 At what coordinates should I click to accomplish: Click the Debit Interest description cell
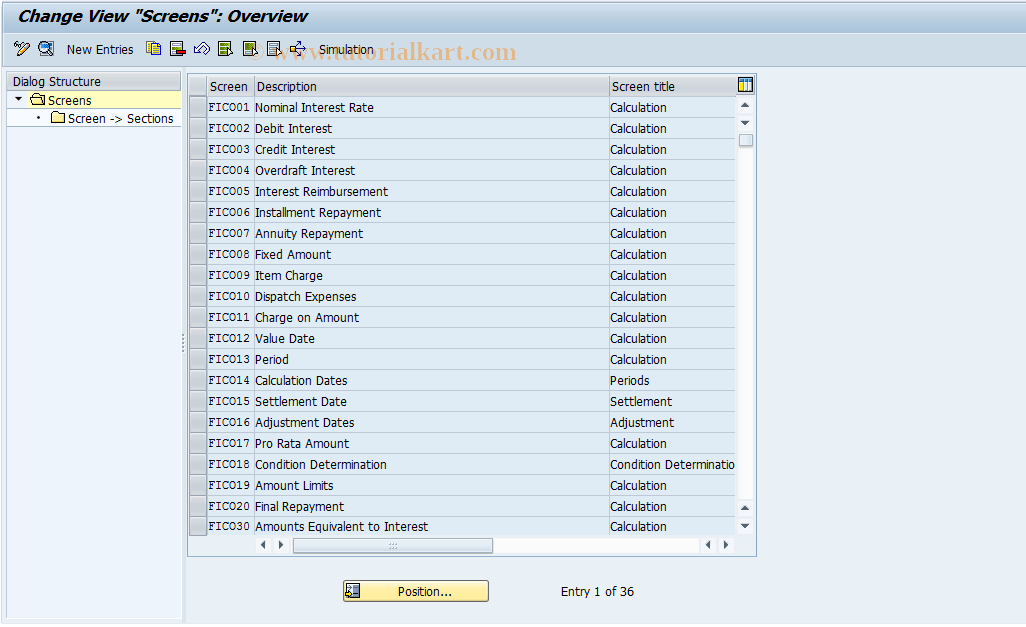pyautogui.click(x=431, y=128)
